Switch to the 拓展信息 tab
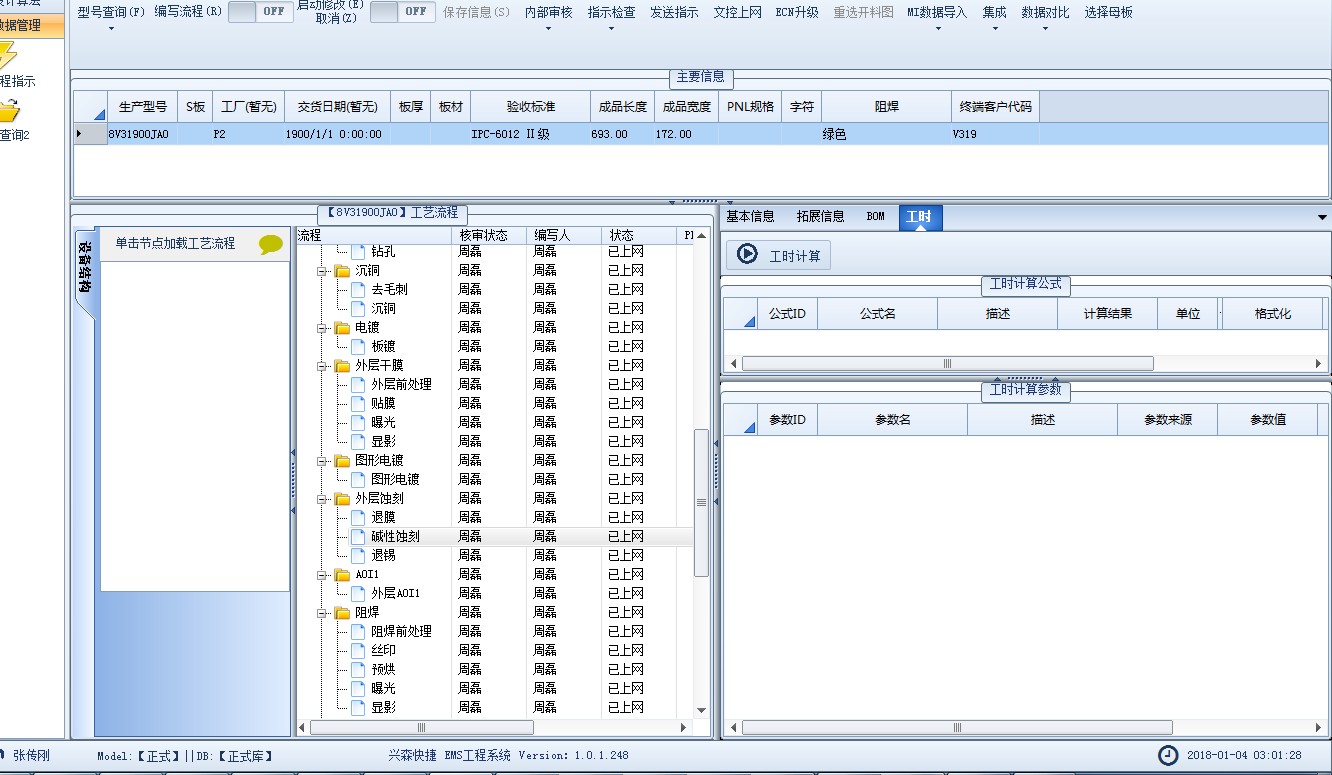This screenshot has height=775, width=1332. (x=820, y=216)
